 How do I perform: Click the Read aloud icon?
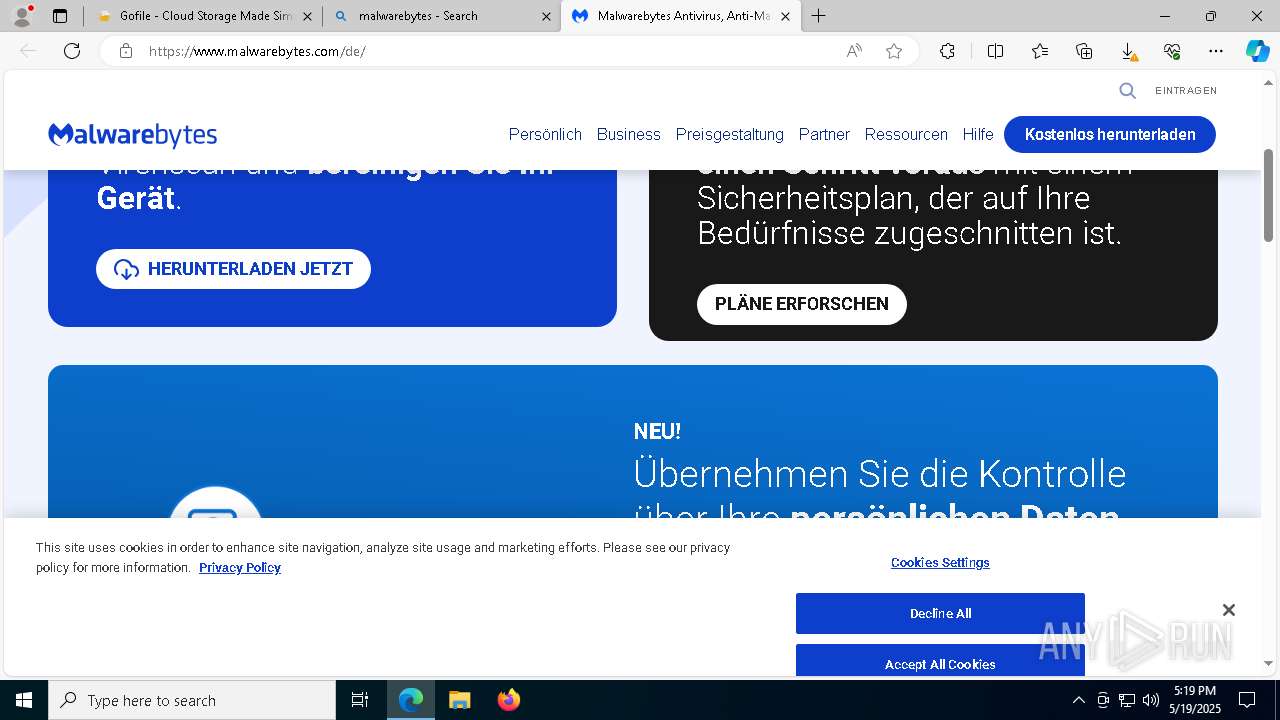pos(854,51)
